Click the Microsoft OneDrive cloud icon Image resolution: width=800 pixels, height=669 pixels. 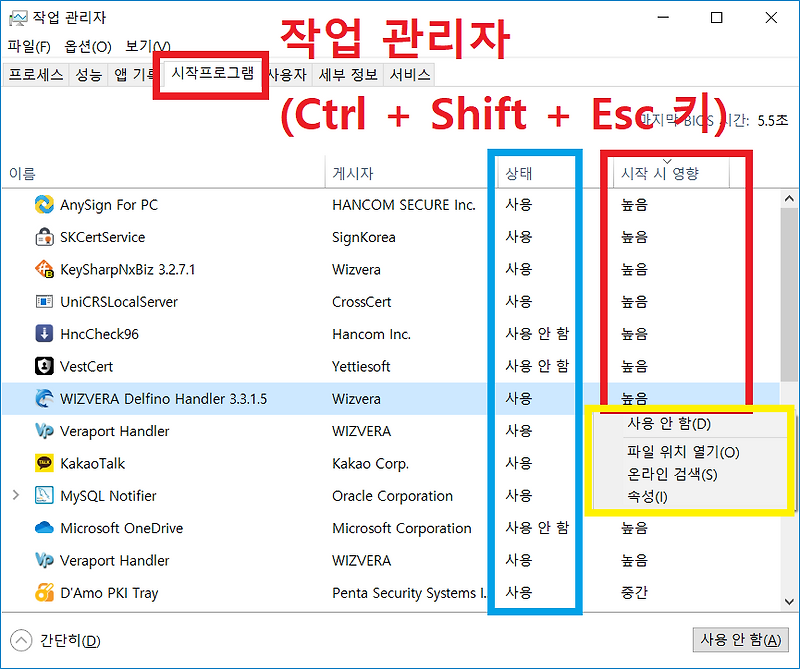(44, 528)
